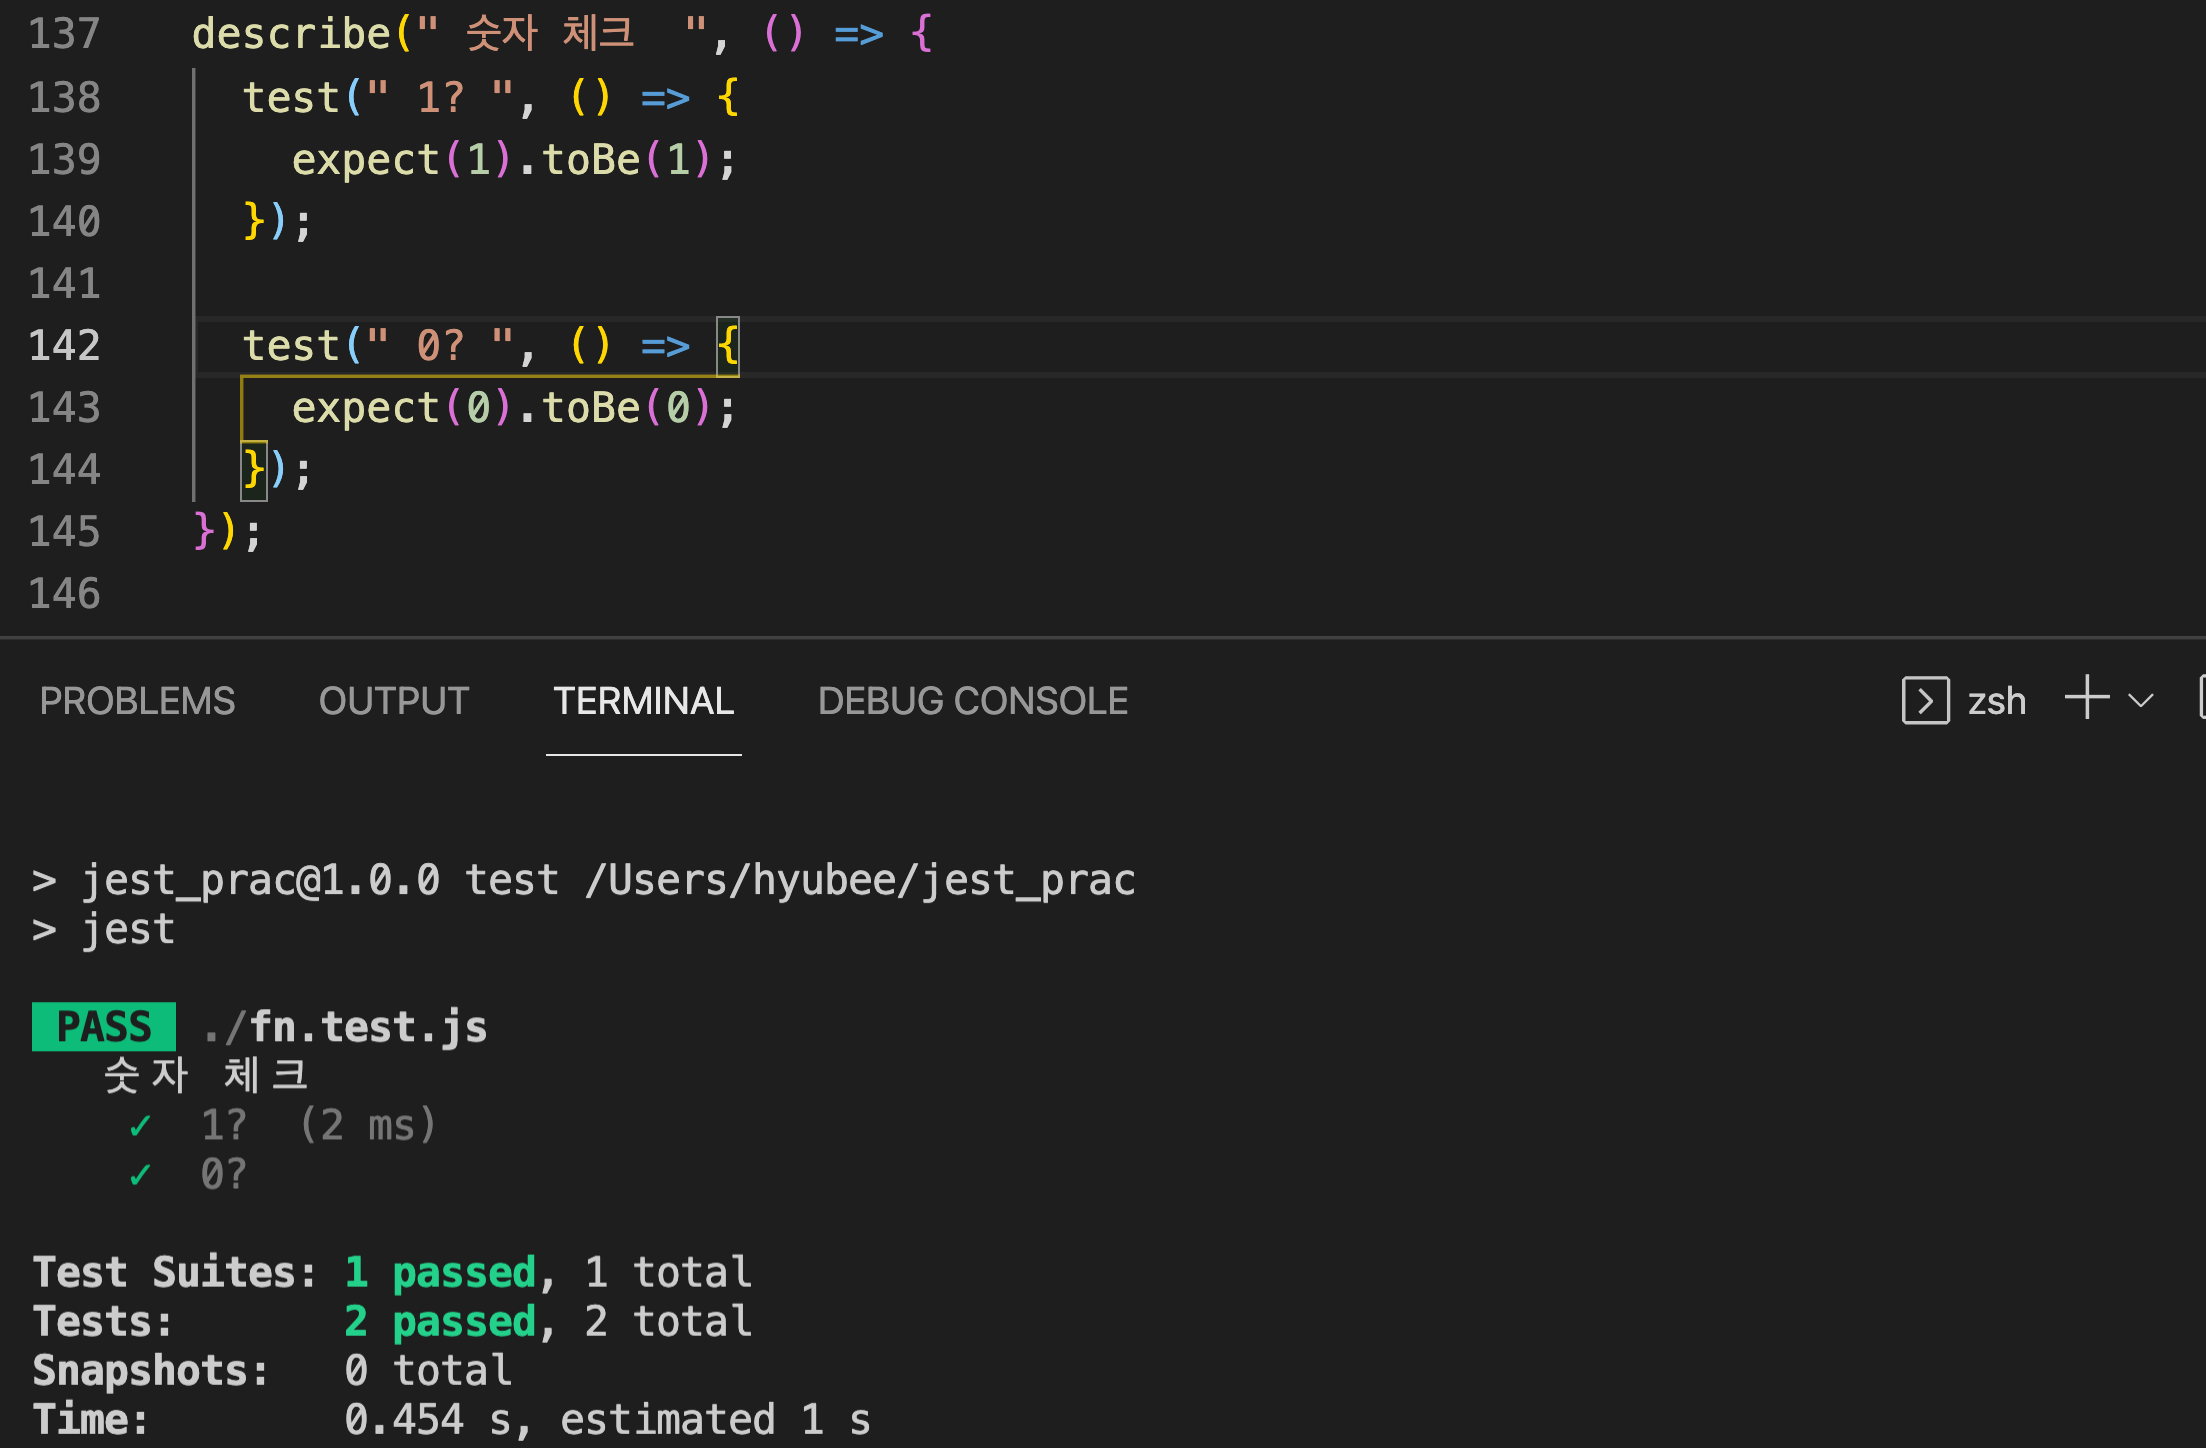Place cursor on expect(0).toBe(0) line
Screen dimensions: 2206x1448
point(514,408)
